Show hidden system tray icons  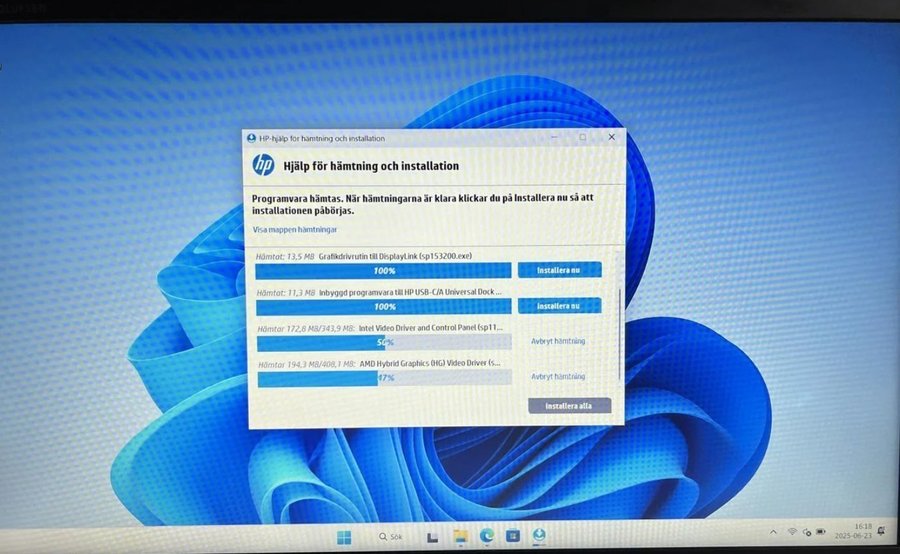[773, 532]
